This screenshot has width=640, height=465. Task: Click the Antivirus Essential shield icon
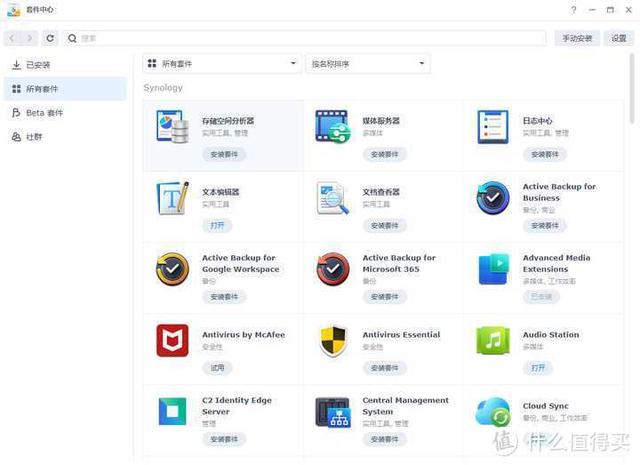pos(333,340)
